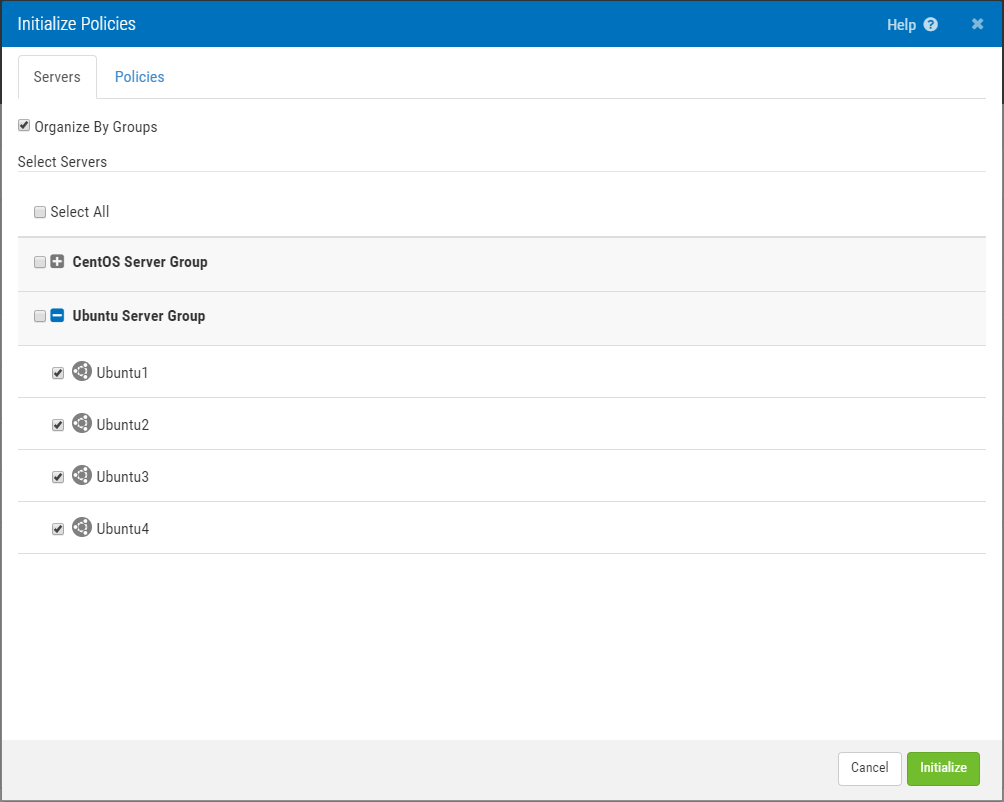Screen dimensions: 1004x802
Task: Open the Help link
Action: point(901,25)
